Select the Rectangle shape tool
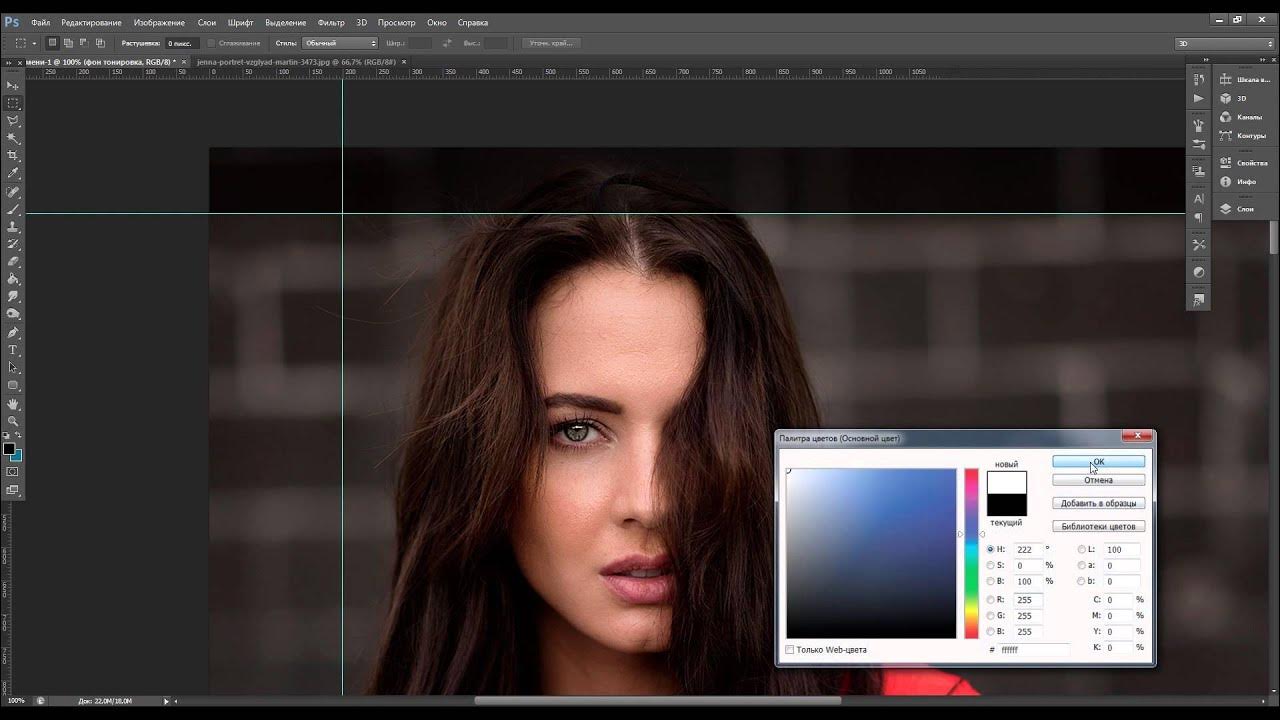 click(13, 385)
